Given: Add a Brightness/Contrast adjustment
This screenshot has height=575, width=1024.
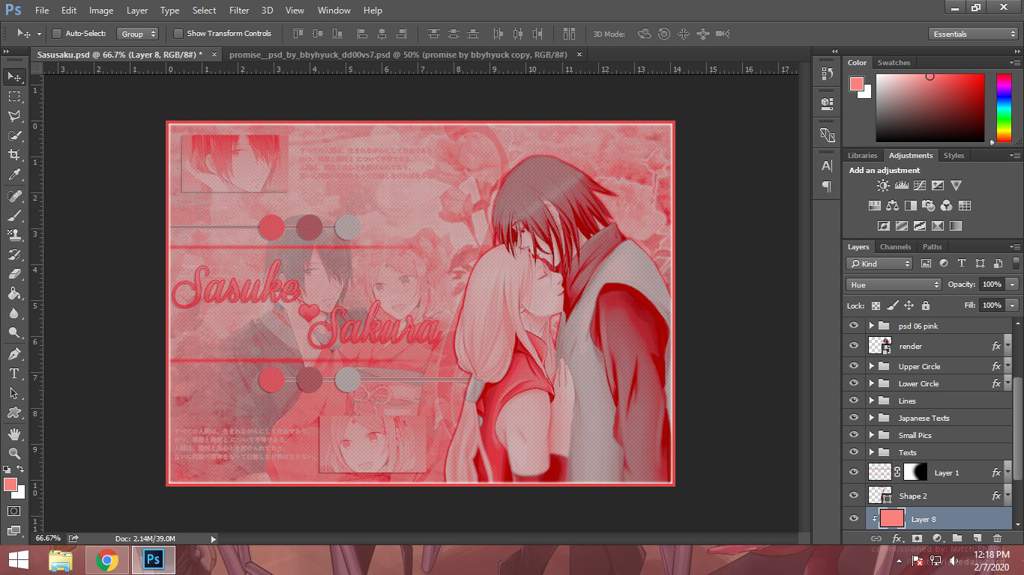Looking at the screenshot, I should pyautogui.click(x=883, y=186).
